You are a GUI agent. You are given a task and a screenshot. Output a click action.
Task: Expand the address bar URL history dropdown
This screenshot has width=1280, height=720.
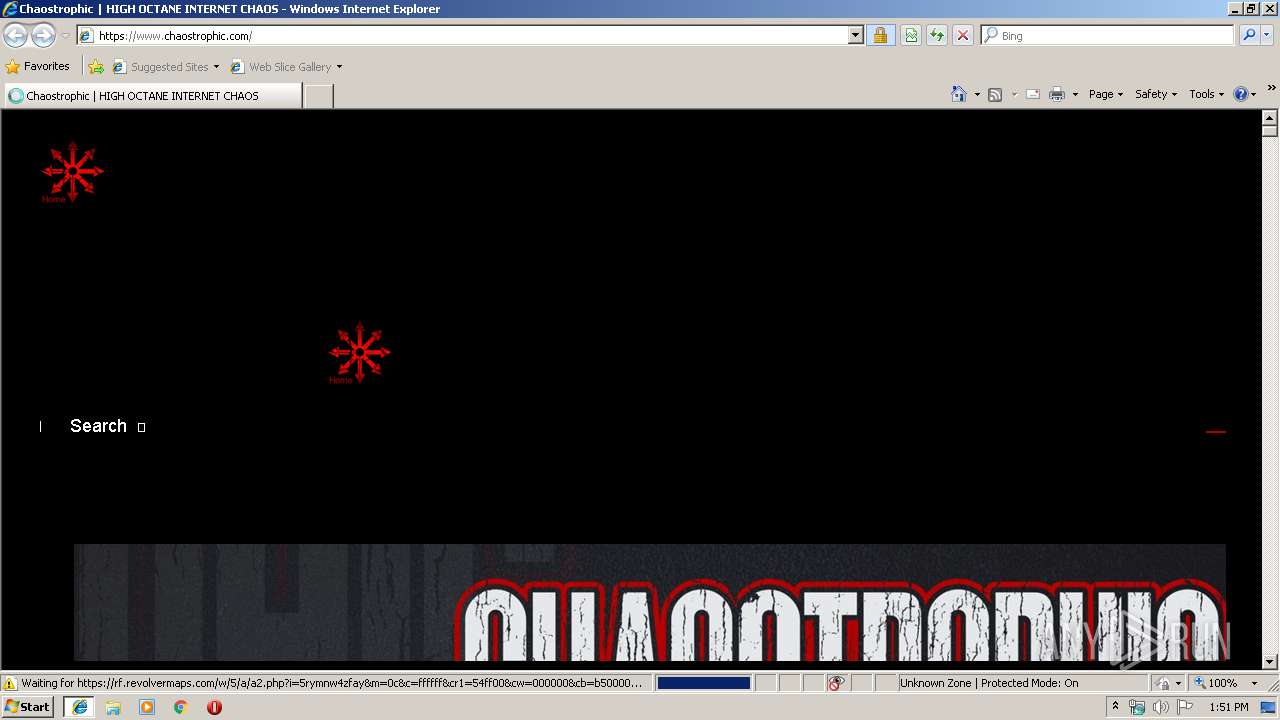(x=855, y=36)
